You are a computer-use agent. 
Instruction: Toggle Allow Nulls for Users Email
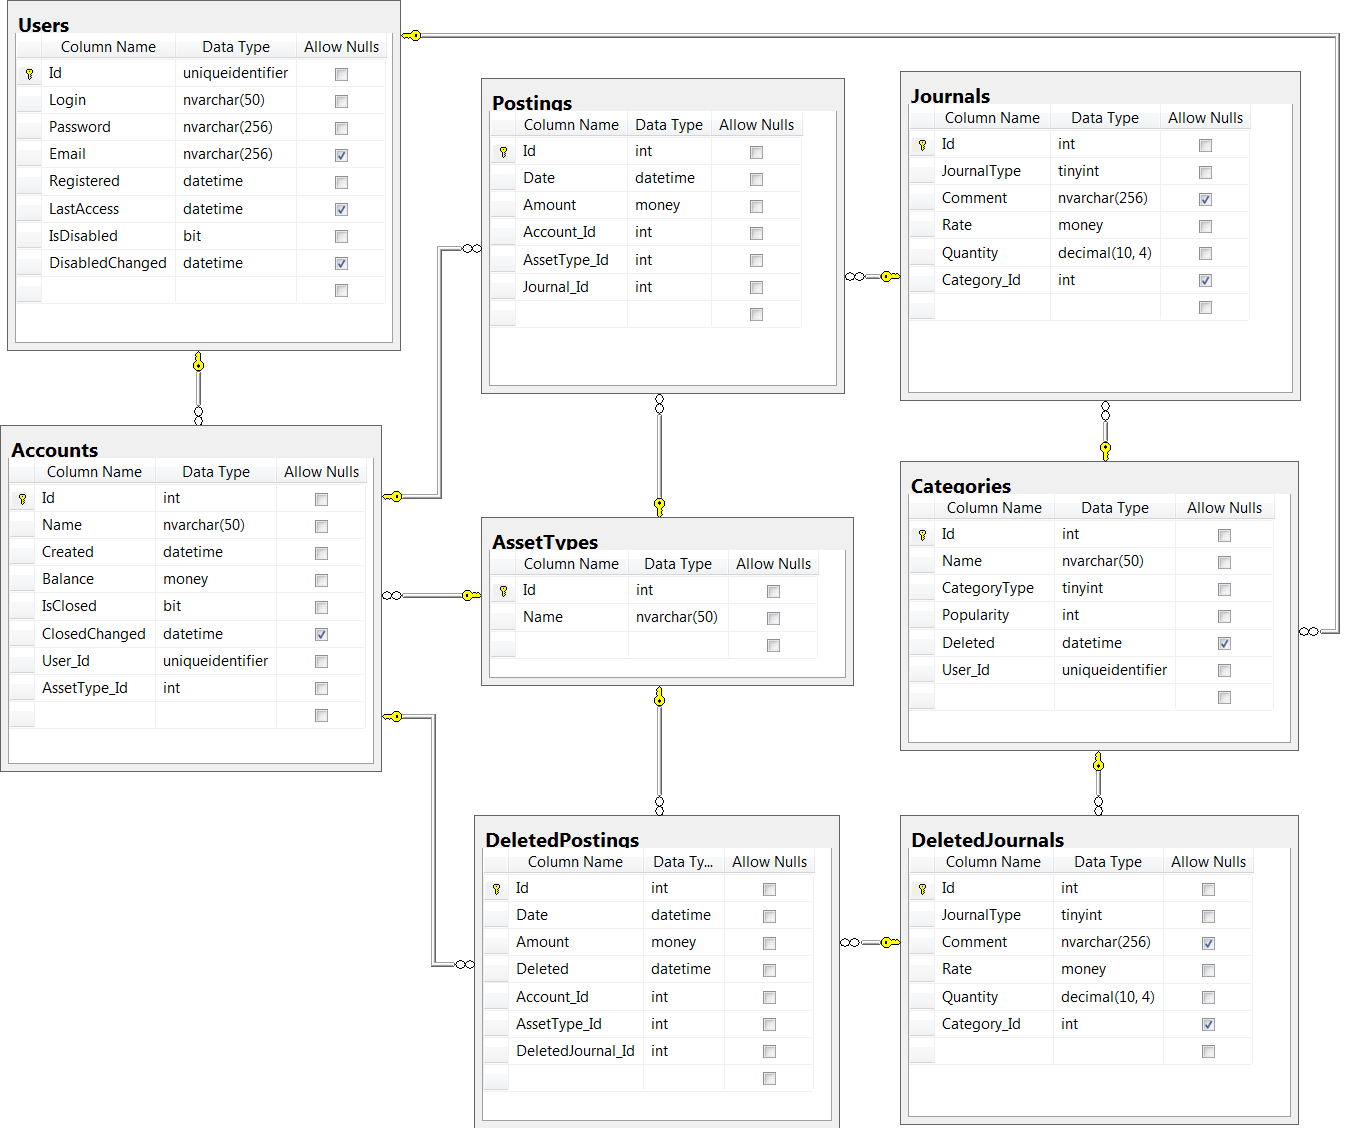pyautogui.click(x=341, y=155)
